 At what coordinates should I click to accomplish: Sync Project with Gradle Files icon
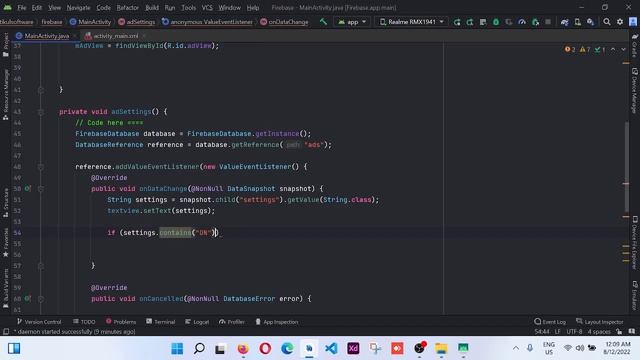[564, 22]
